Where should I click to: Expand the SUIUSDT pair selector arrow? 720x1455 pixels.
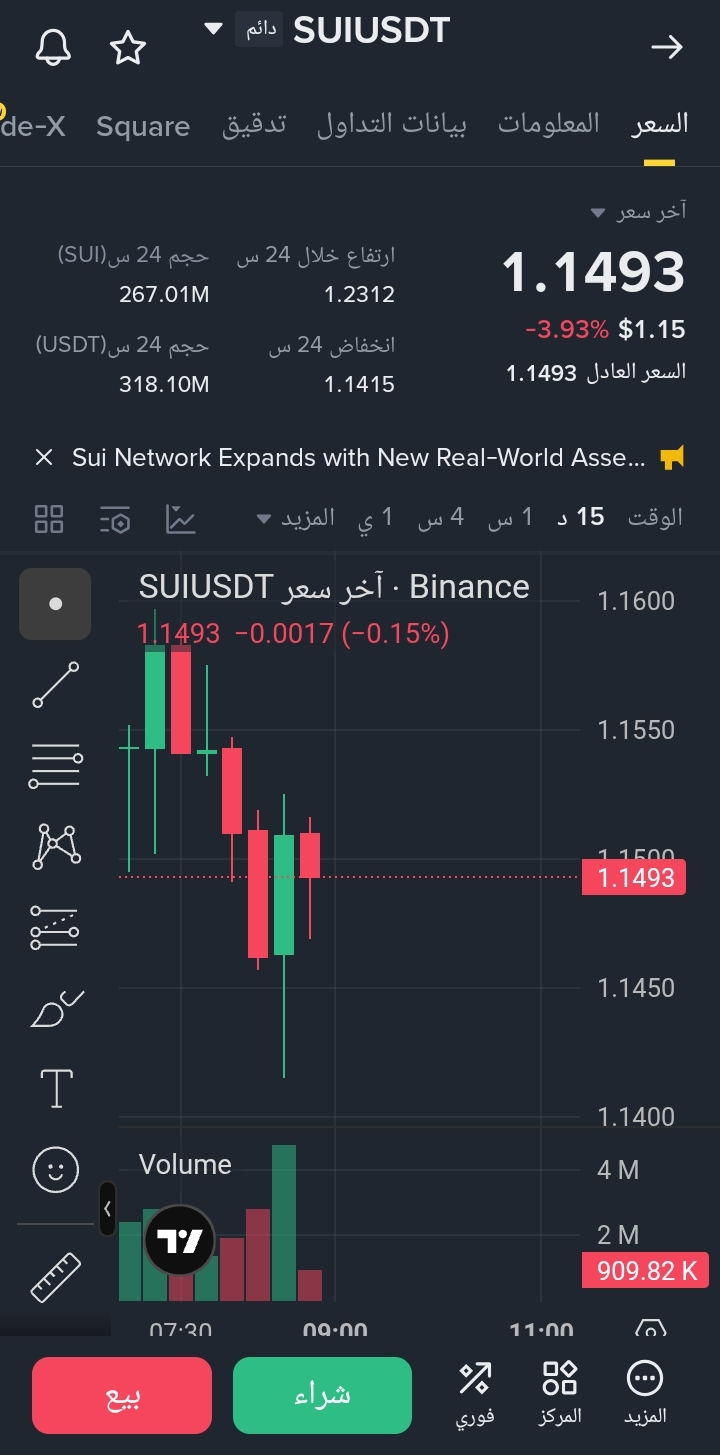click(x=213, y=29)
